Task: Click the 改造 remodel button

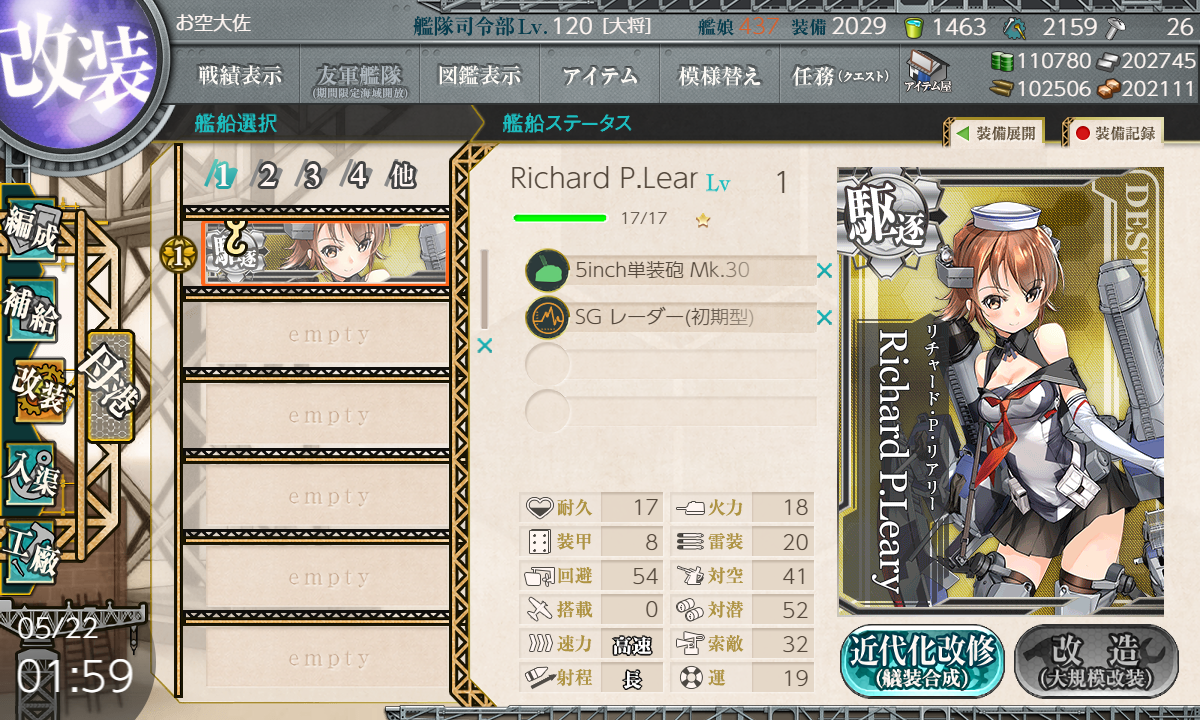Action: [1097, 660]
